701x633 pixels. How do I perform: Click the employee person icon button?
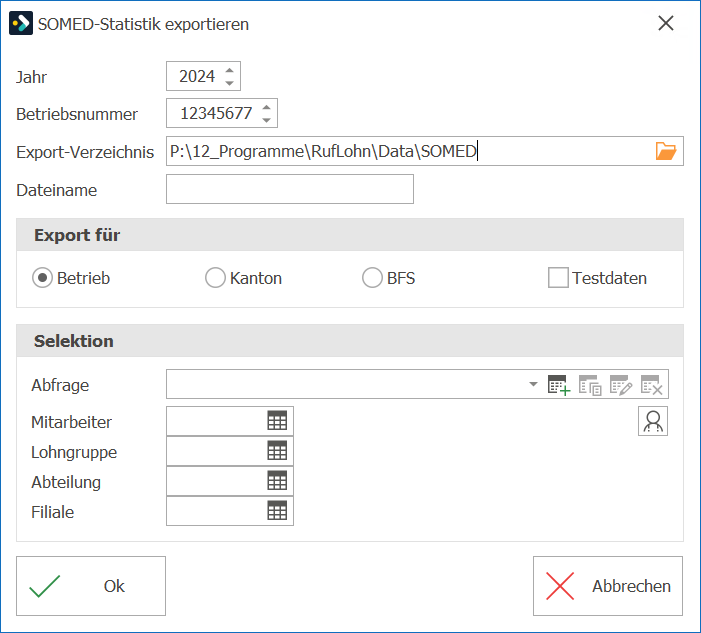653,421
